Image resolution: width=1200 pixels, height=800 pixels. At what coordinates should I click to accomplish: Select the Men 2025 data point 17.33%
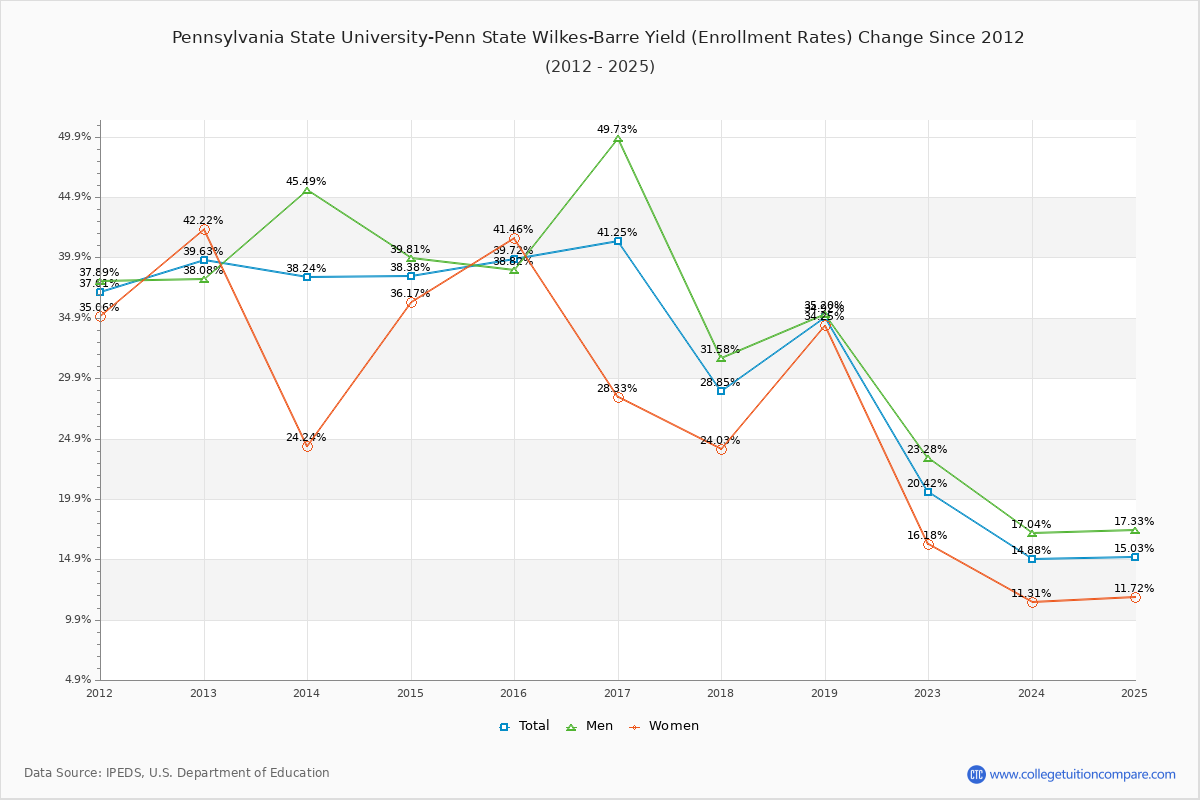(1135, 530)
